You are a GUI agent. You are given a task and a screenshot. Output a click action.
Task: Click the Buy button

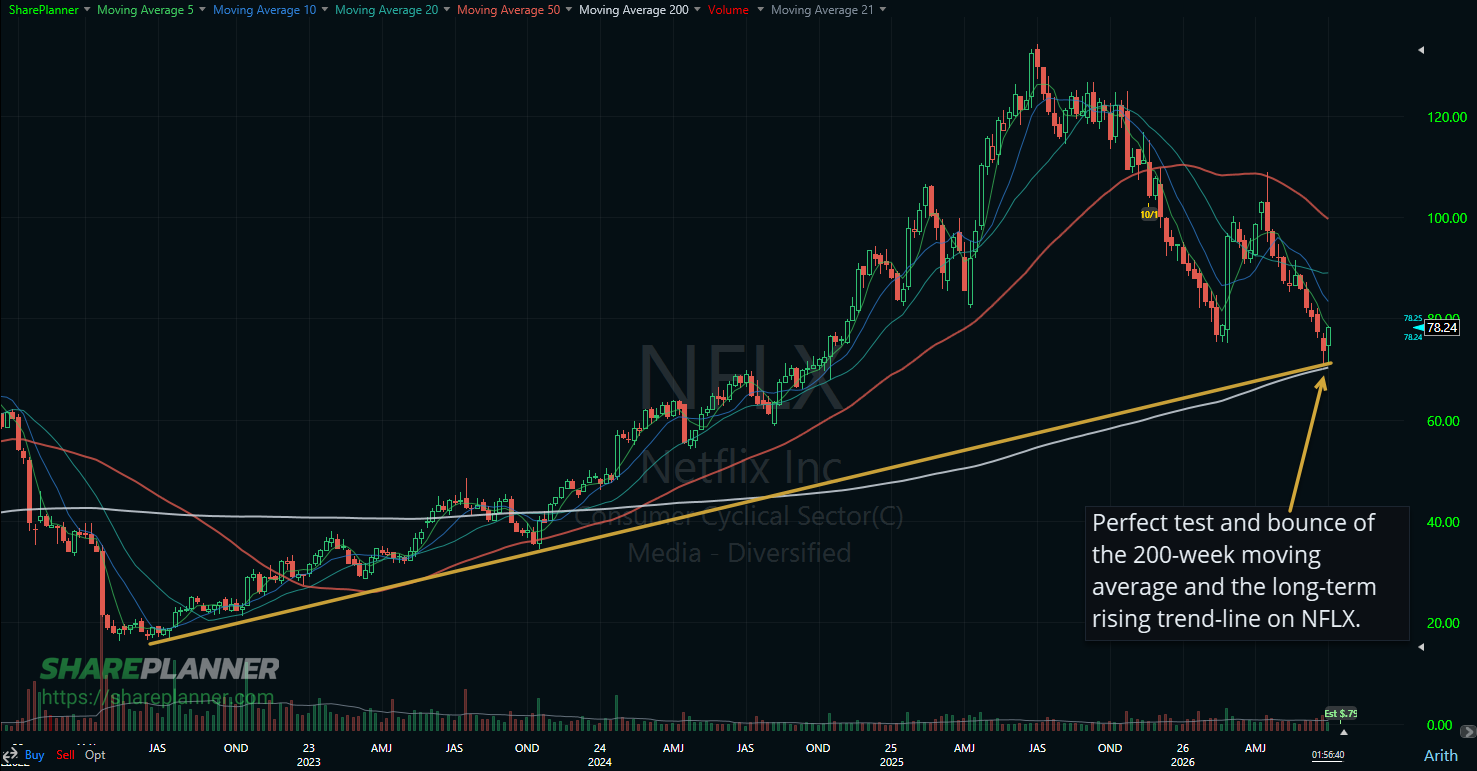35,755
